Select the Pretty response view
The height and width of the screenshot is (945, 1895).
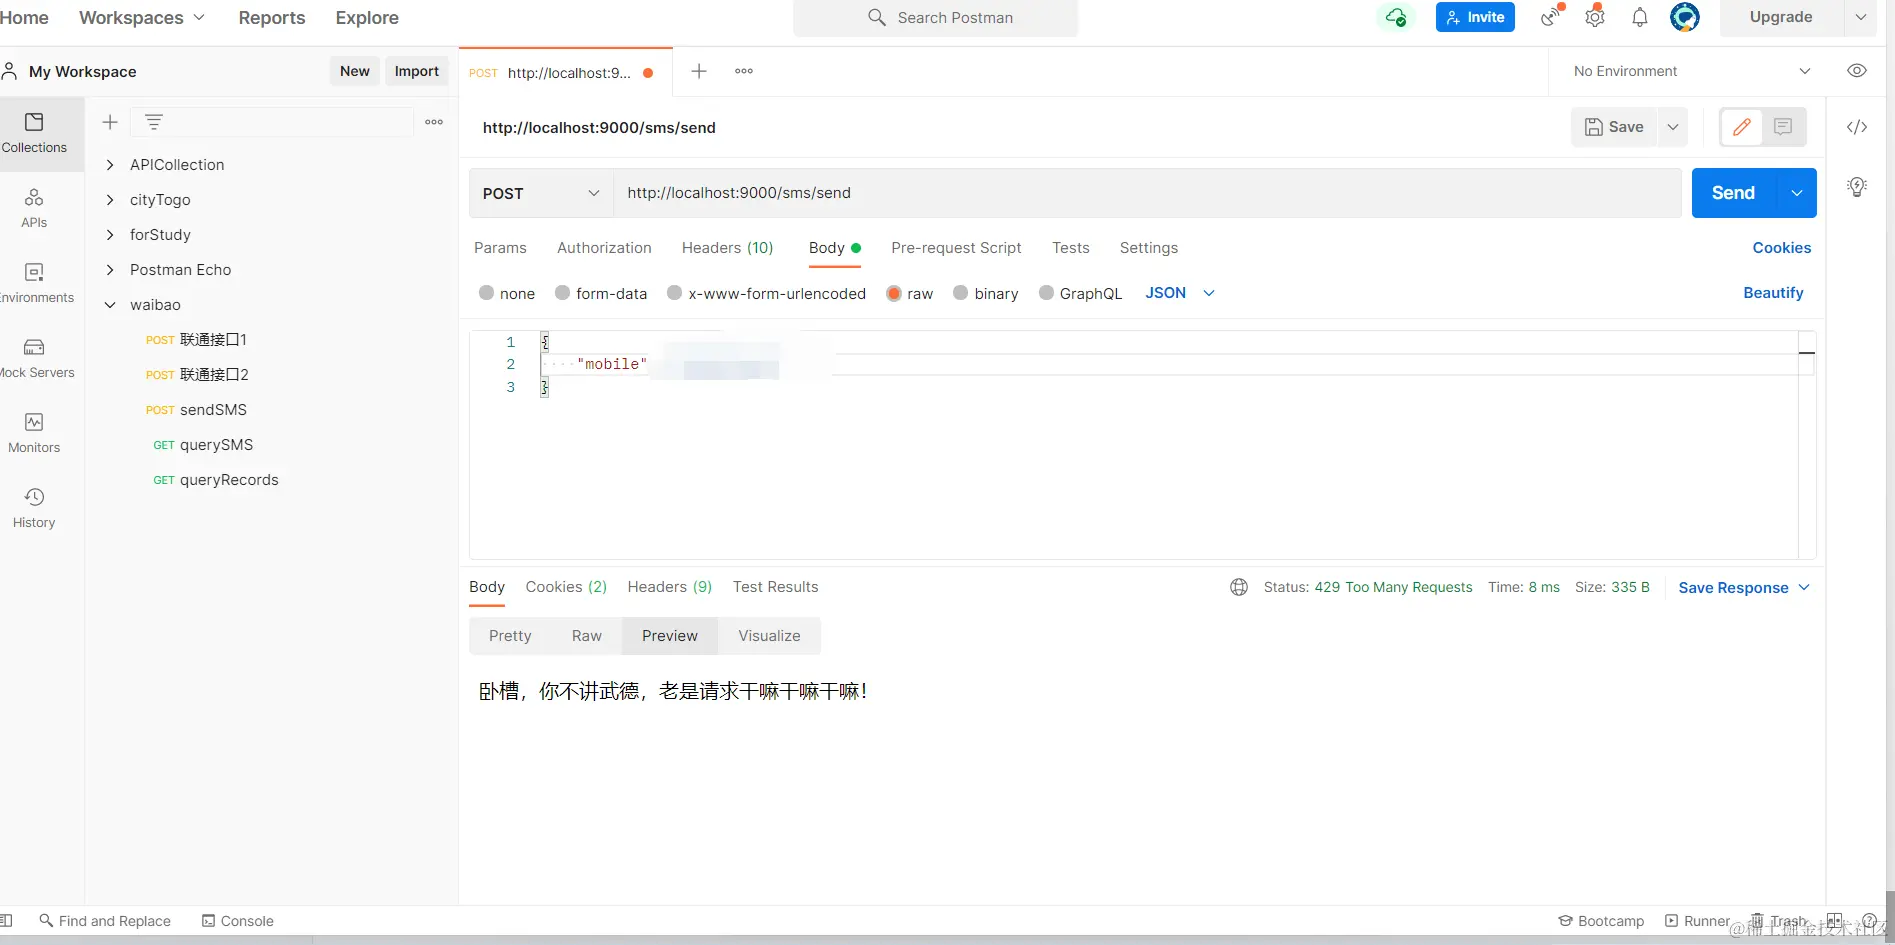tap(510, 636)
